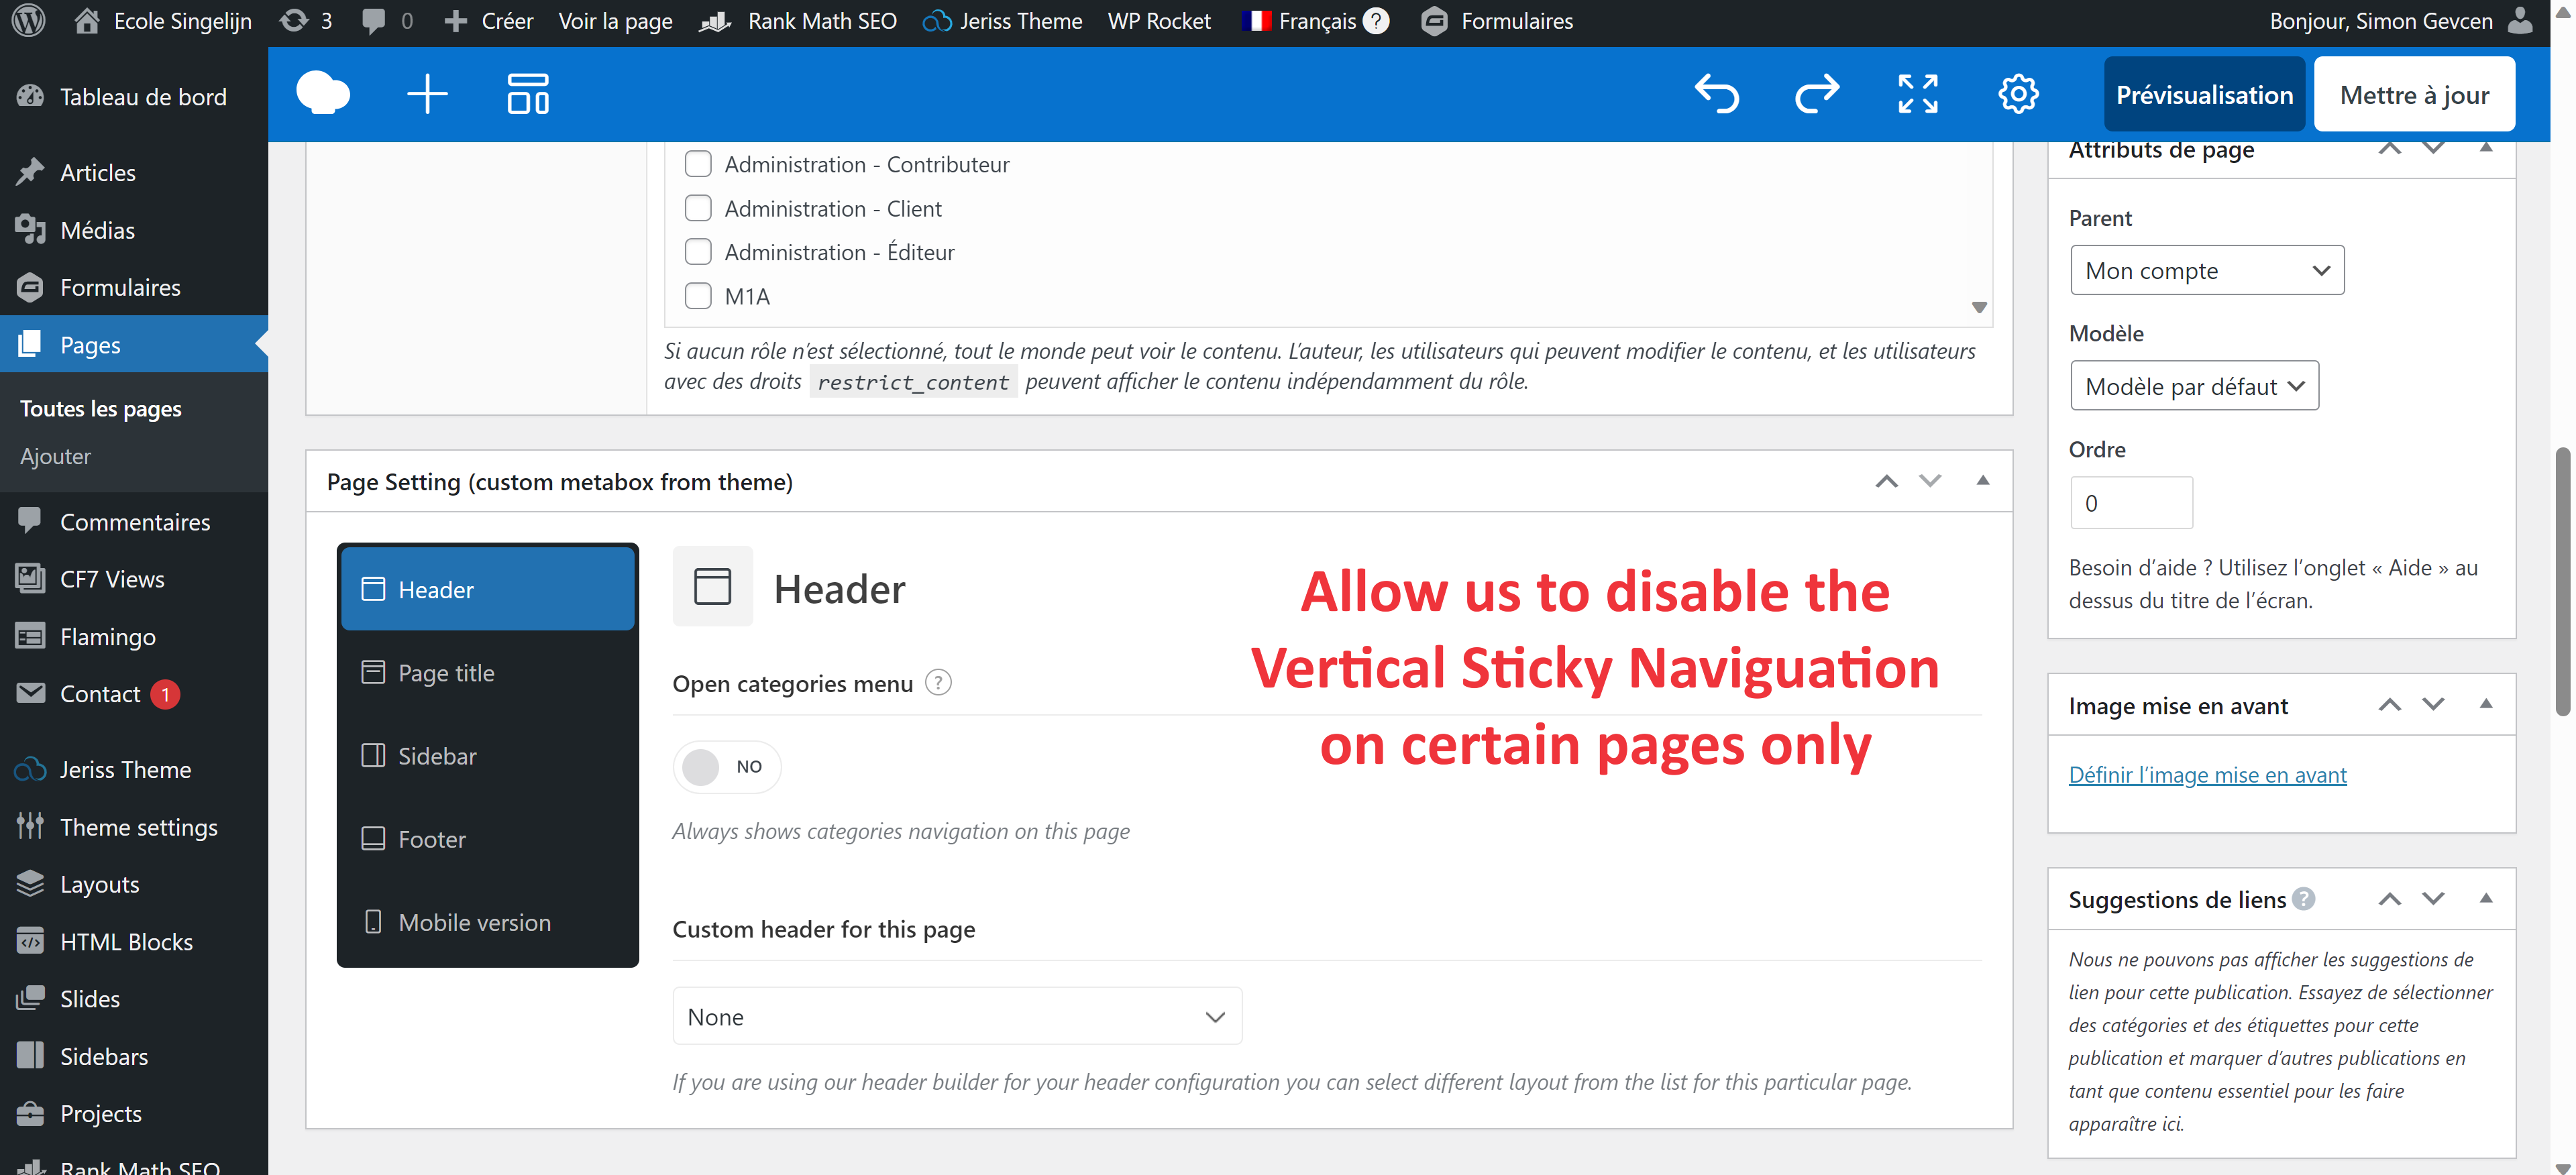This screenshot has width=2576, height=1175.
Task: Open the updates counter showing 3
Action: tap(306, 21)
